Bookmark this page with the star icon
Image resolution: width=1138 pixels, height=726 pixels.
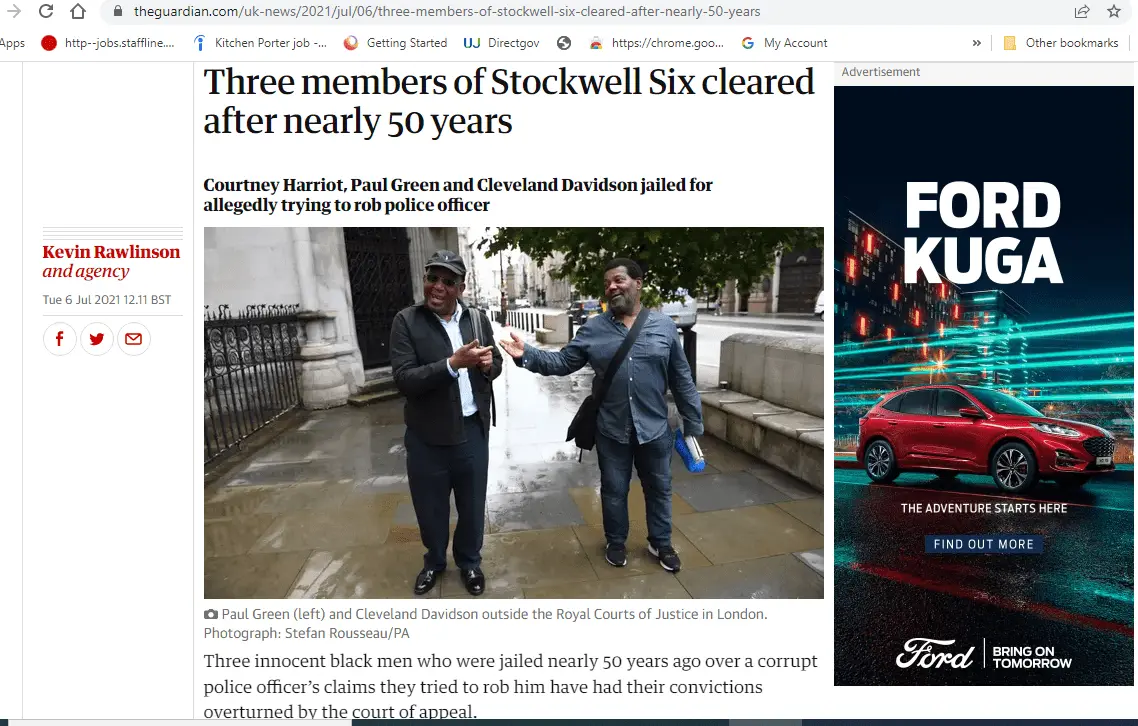coord(1114,11)
